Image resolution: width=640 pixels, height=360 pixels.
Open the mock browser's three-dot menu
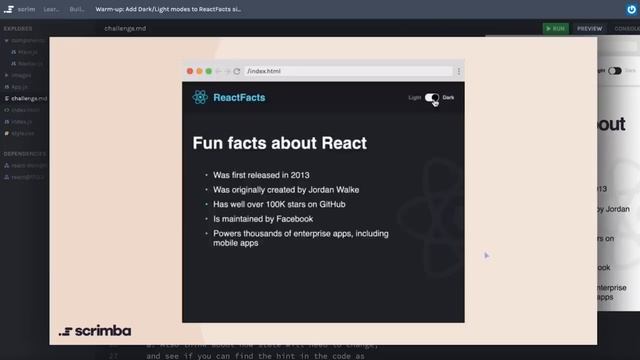coord(459,71)
